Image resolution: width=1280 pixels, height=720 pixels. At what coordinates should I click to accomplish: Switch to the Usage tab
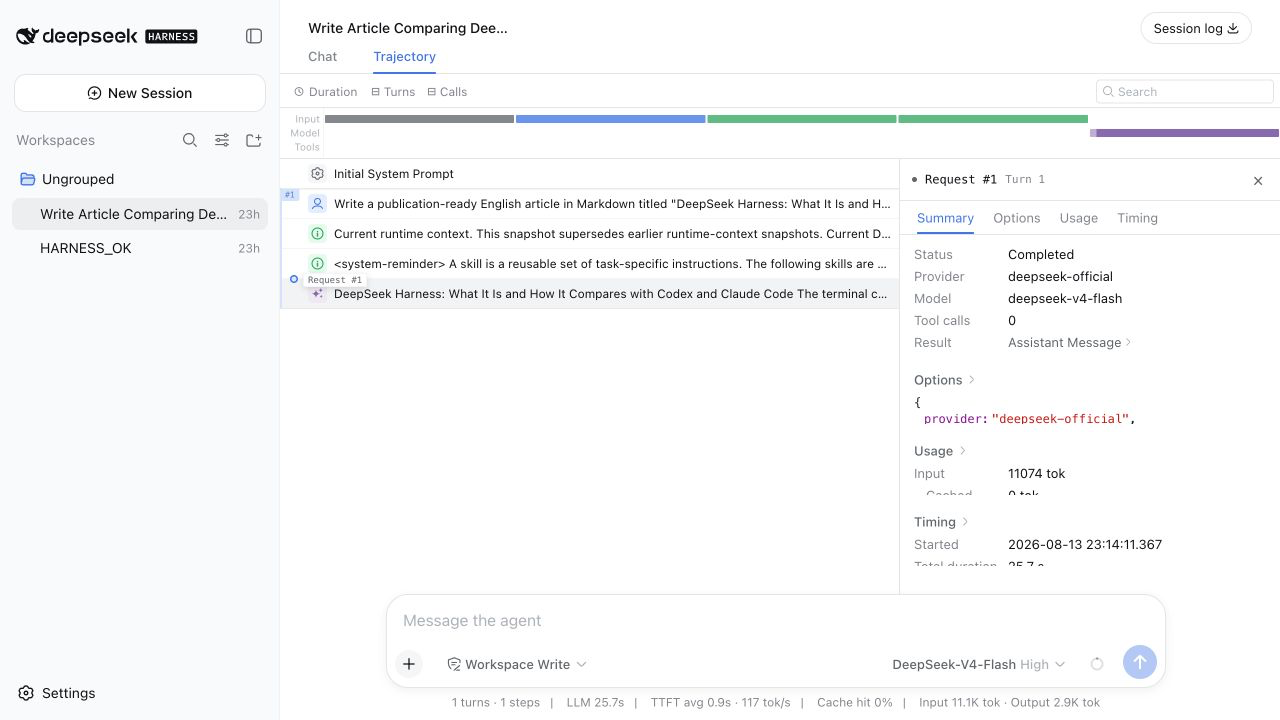pos(1078,218)
